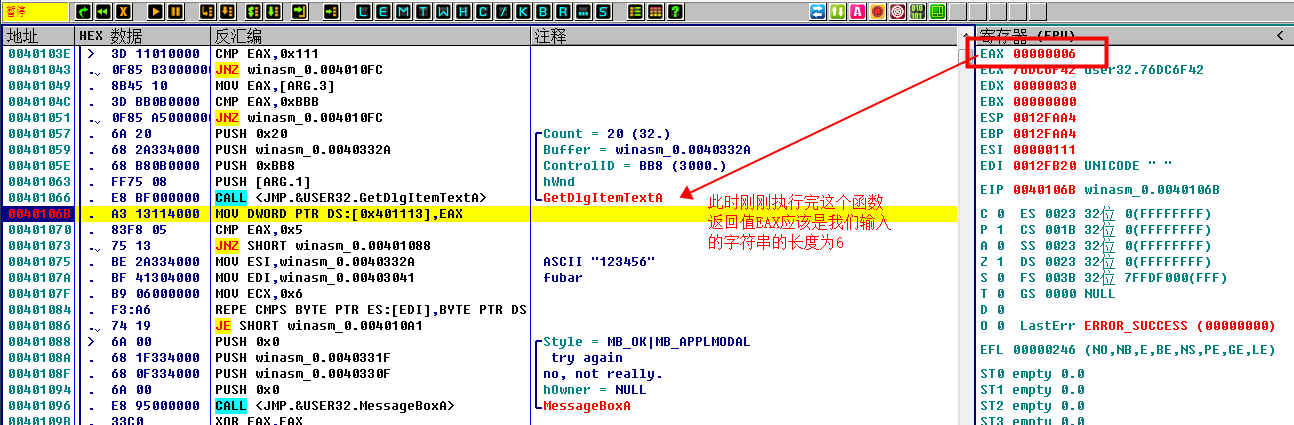Select the JNZ SHORT winasm_0.00401088 row

coord(479,246)
